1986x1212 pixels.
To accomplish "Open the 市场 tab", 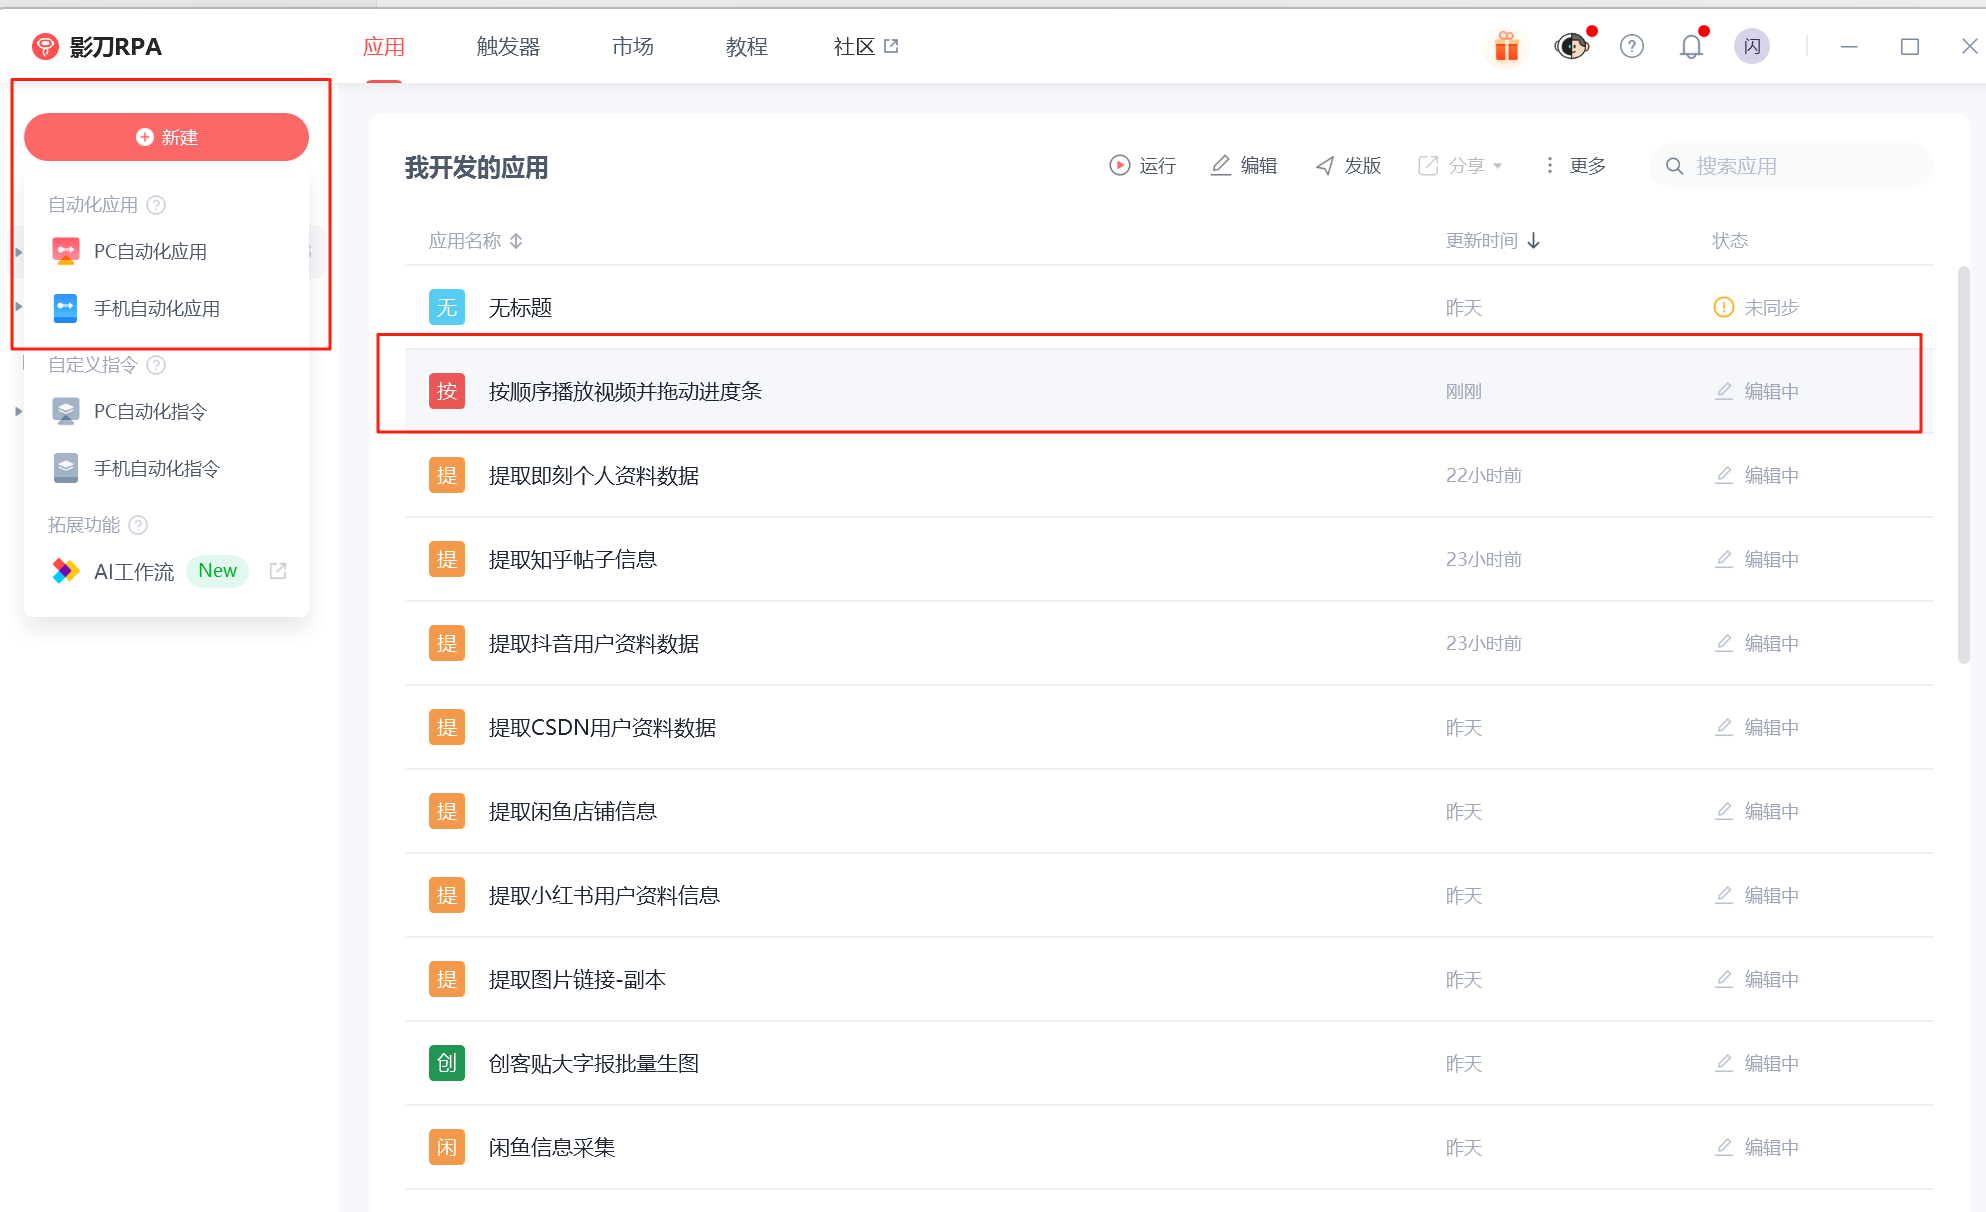I will pyautogui.click(x=632, y=47).
